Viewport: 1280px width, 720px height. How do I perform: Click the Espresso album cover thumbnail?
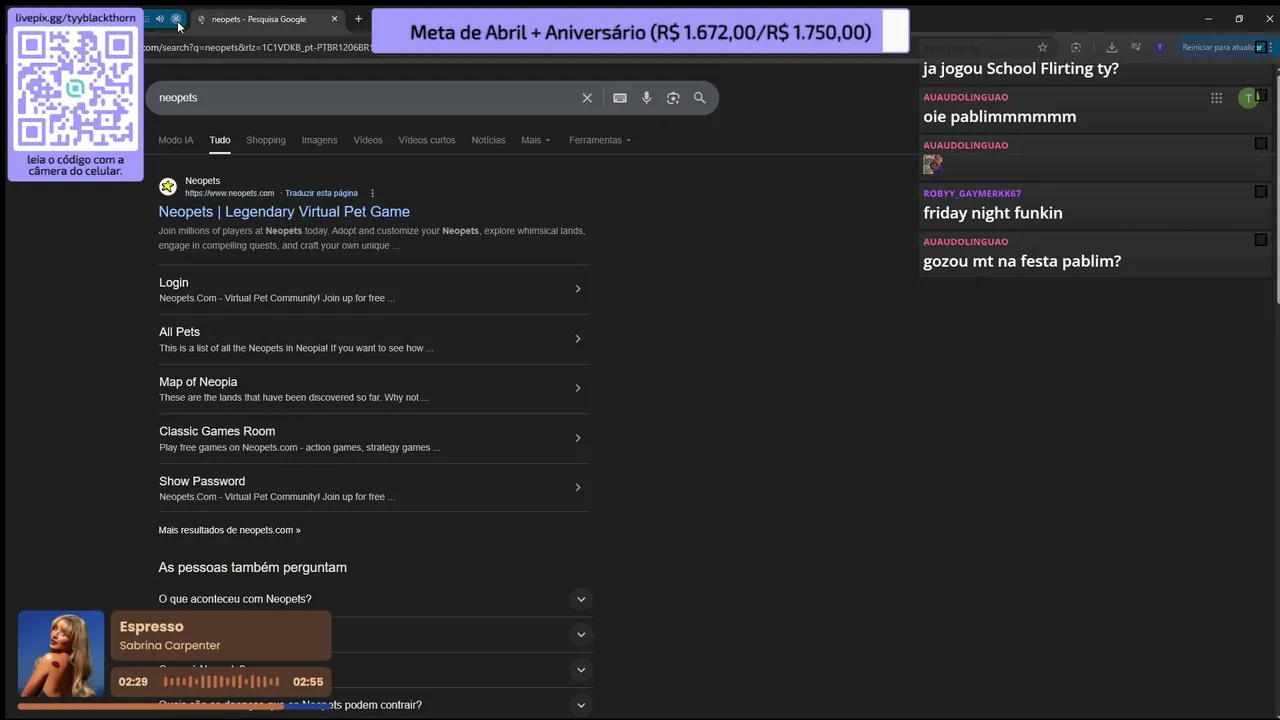coord(61,654)
